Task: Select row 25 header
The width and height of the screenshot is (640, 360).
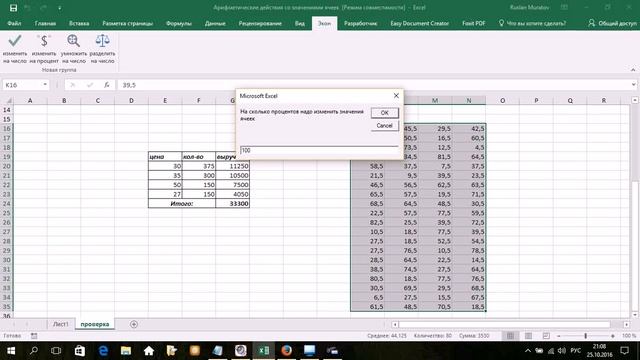Action: pos(7,213)
